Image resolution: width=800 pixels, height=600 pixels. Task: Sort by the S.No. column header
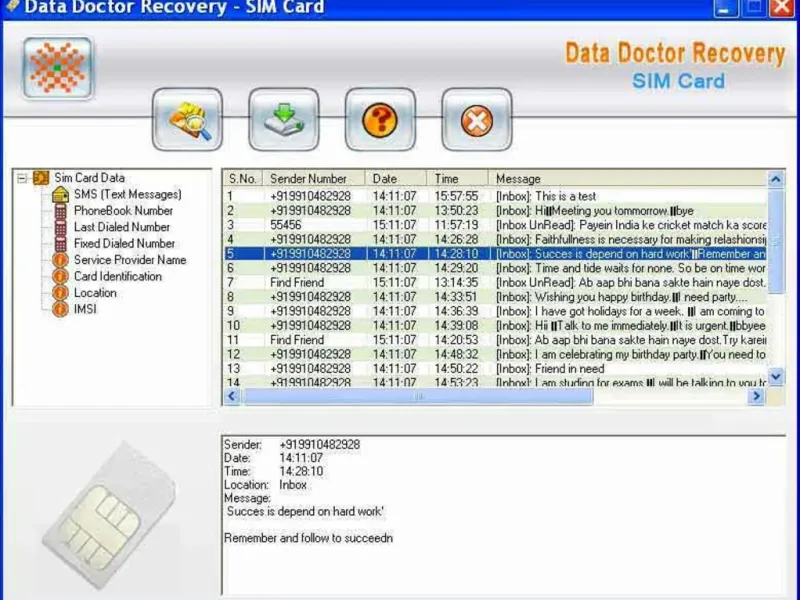point(243,179)
